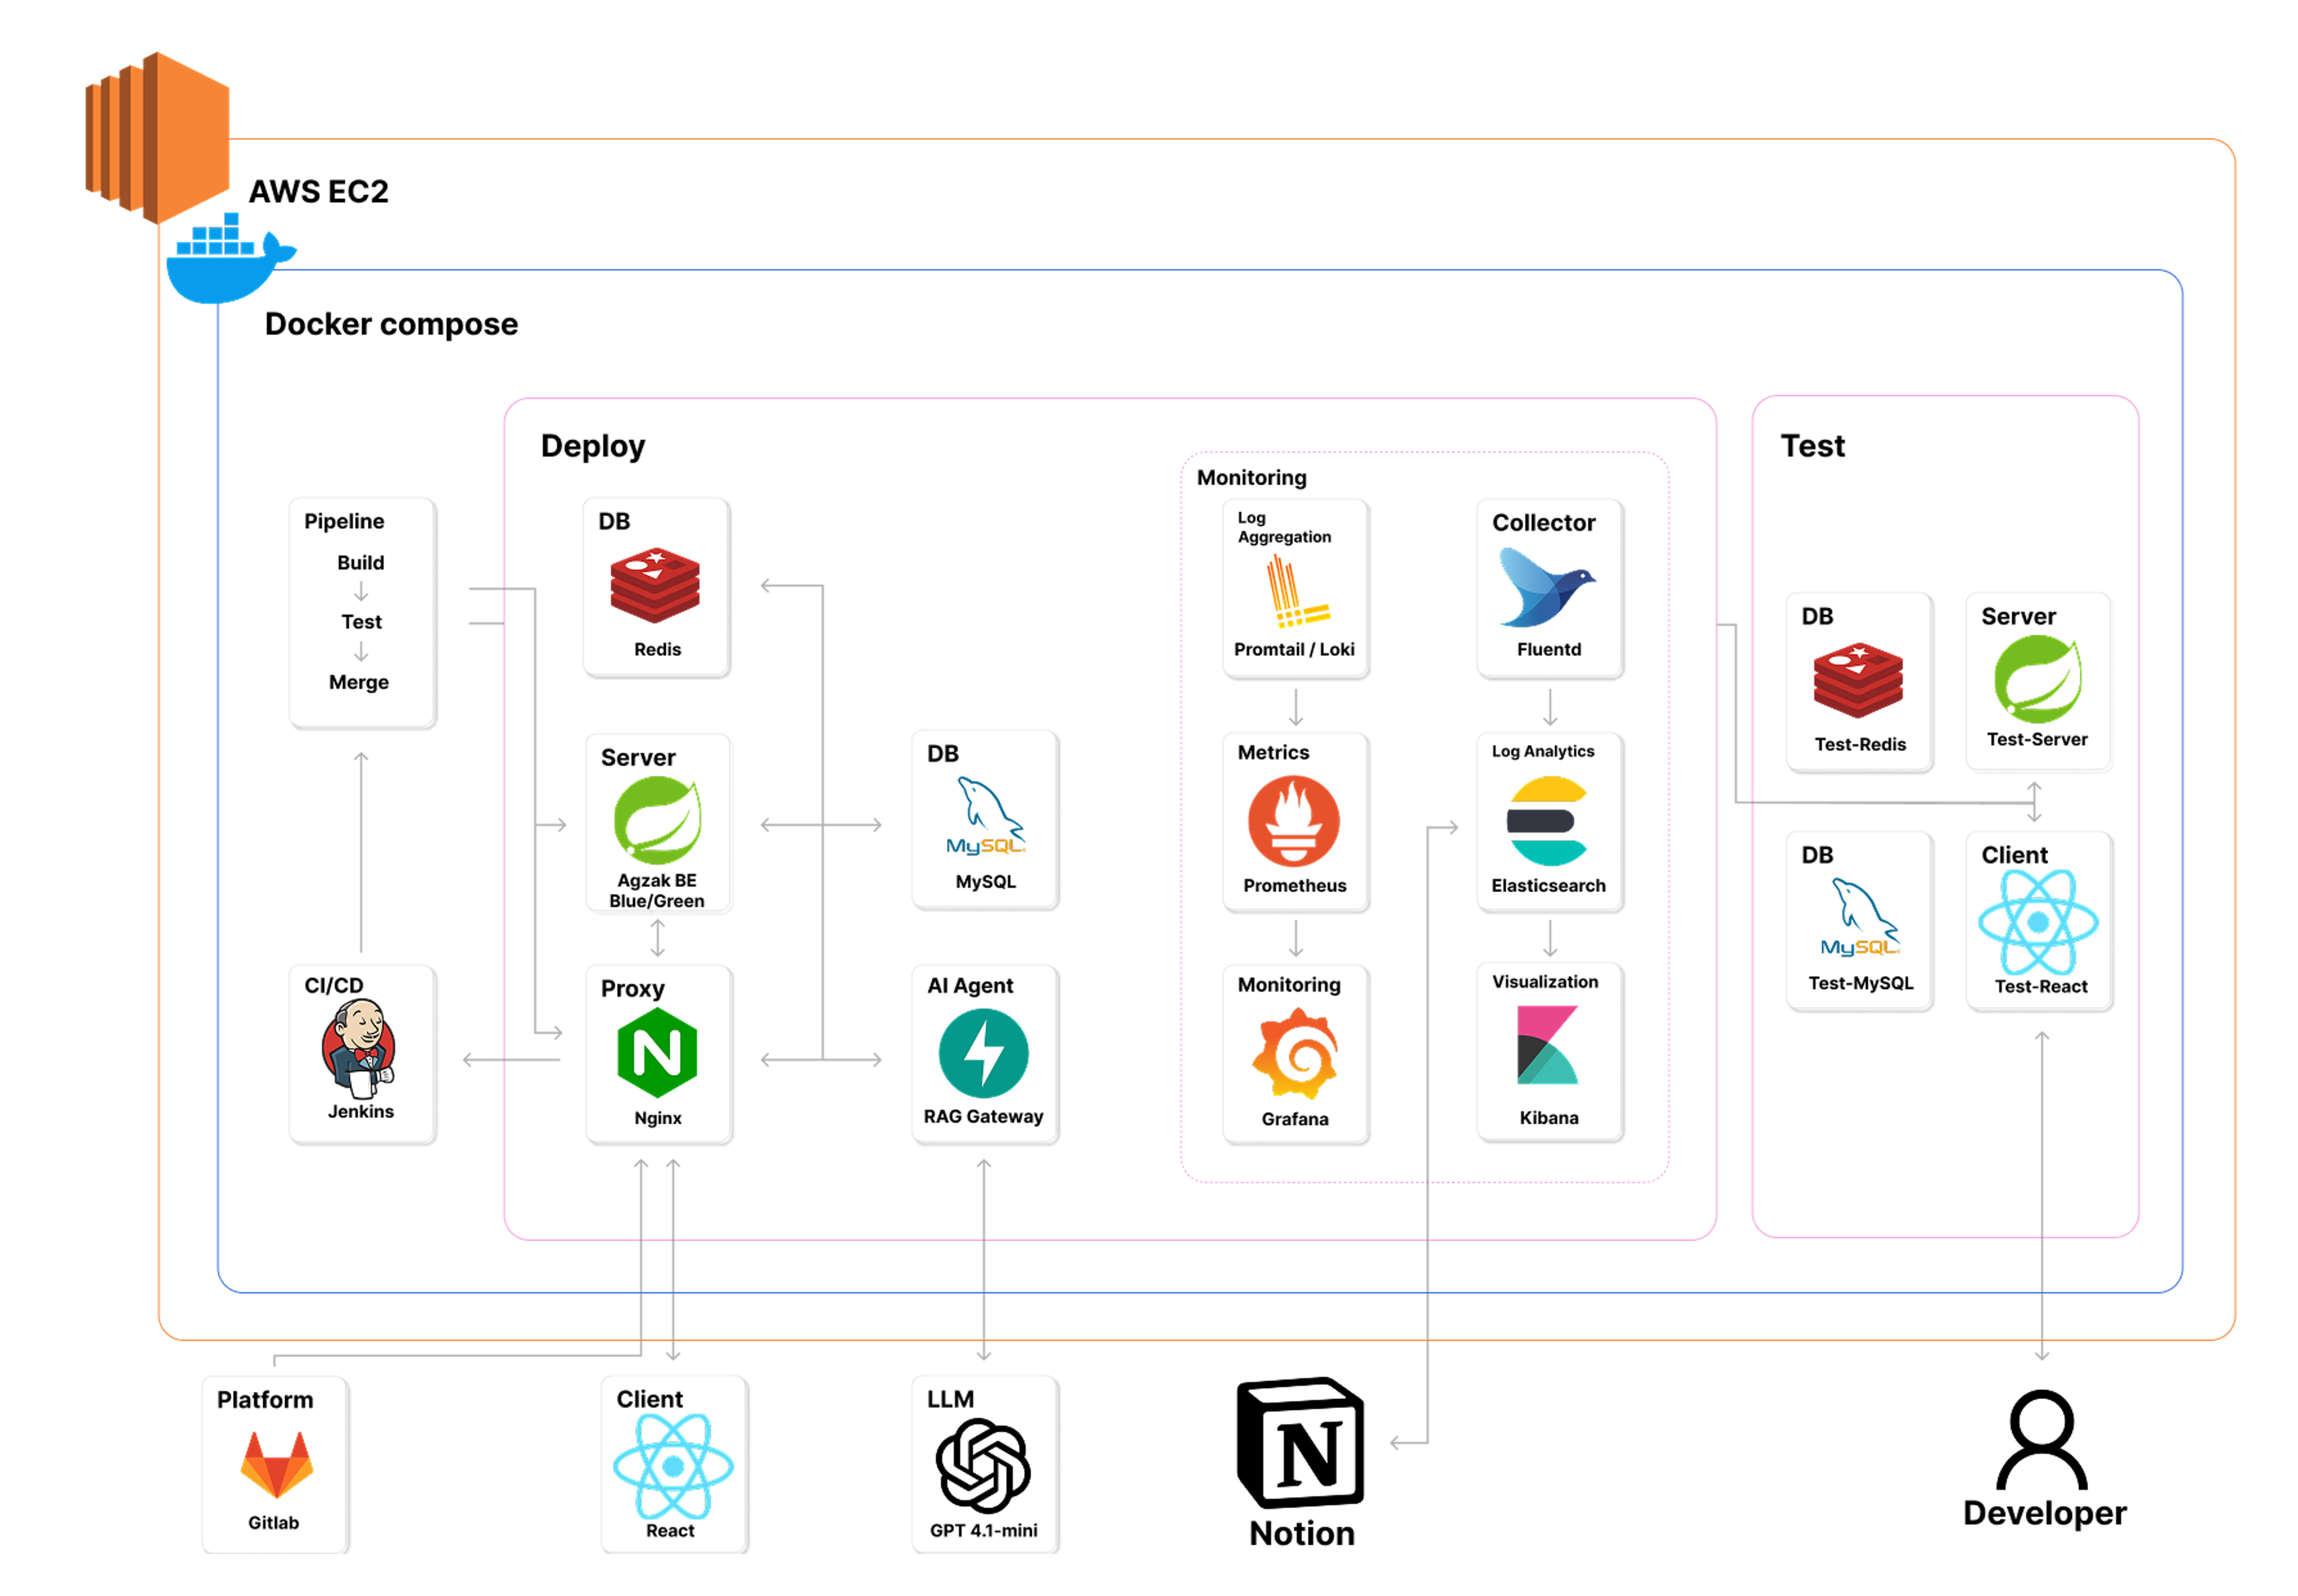Click the 'Log Analytics' label
The width and height of the screenshot is (2298, 1596).
click(x=1542, y=751)
